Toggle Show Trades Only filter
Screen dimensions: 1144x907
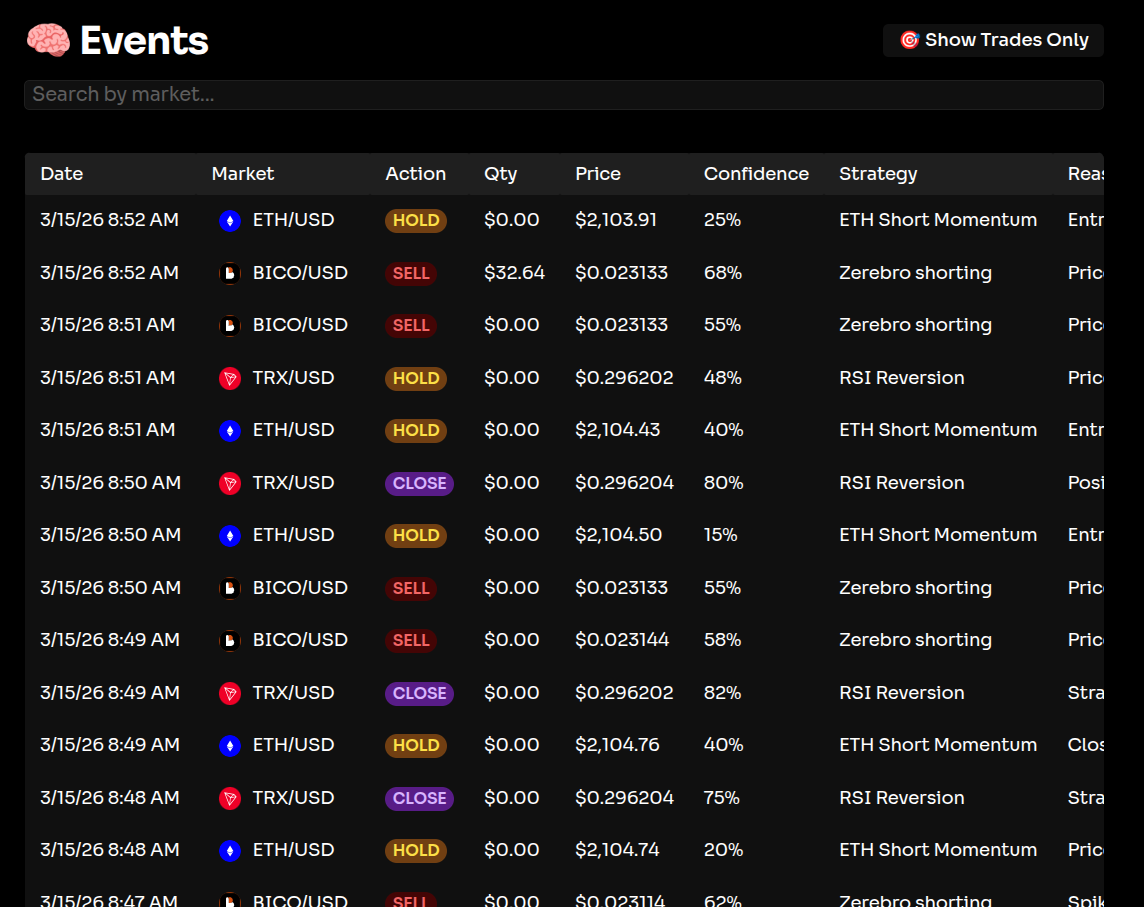[x=993, y=40]
